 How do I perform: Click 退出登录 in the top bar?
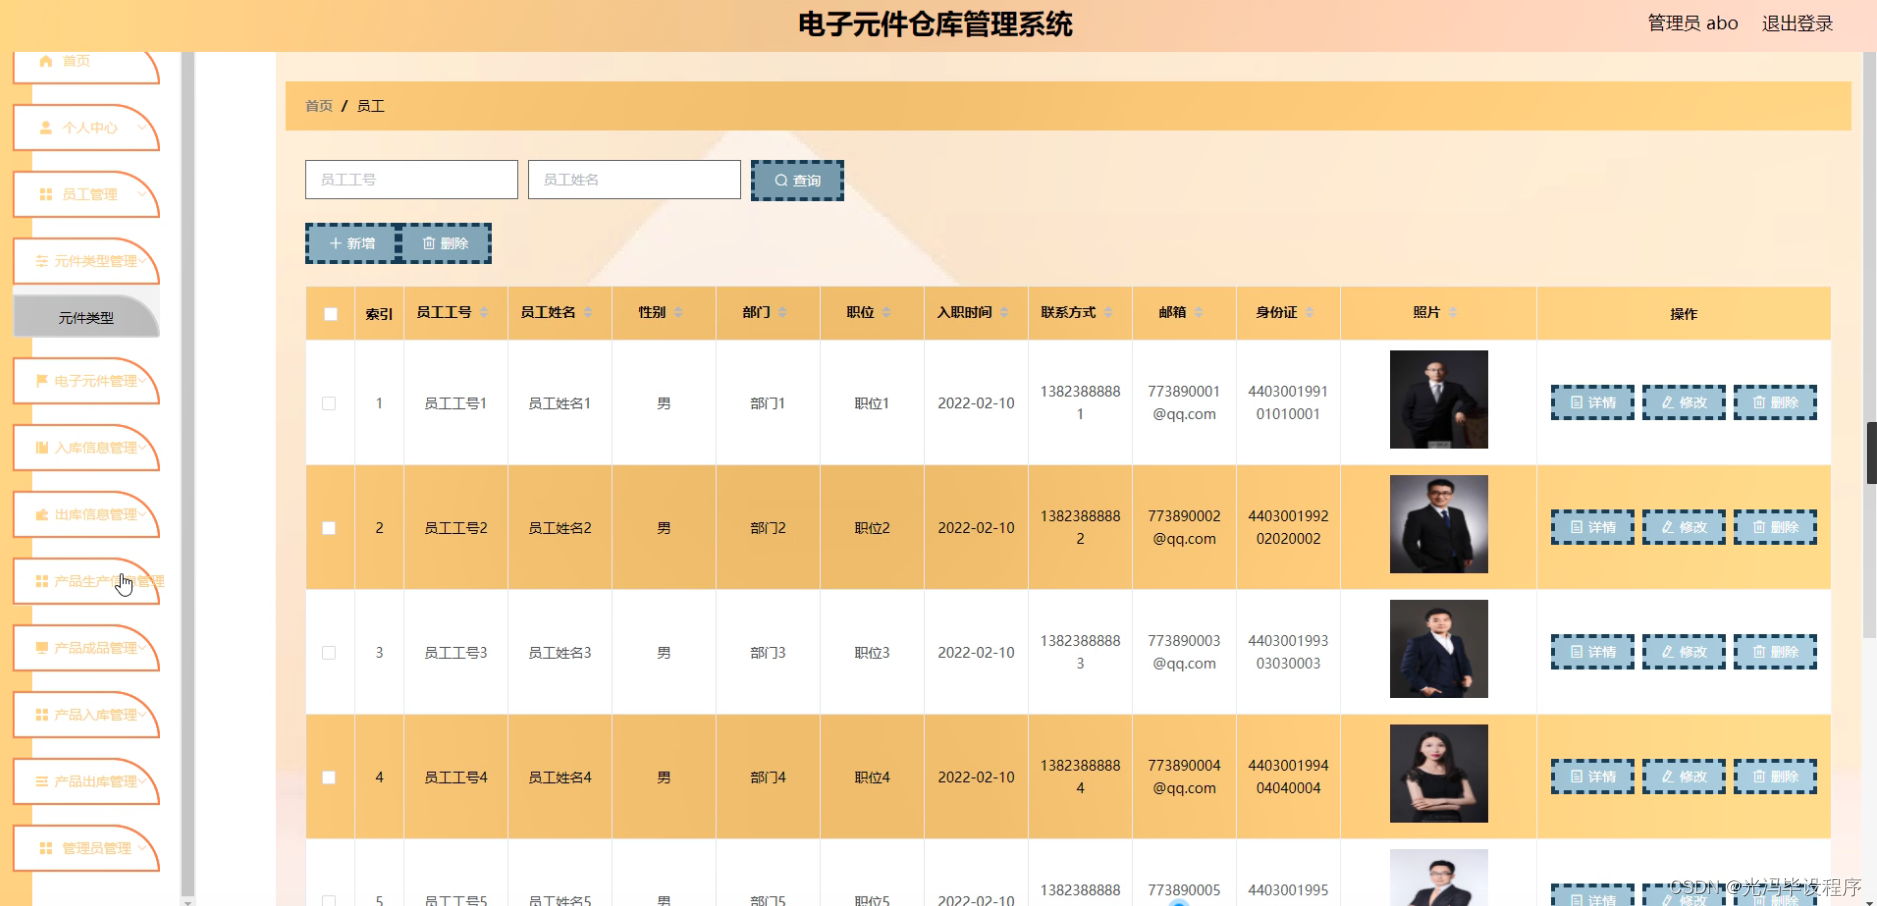tap(1797, 22)
